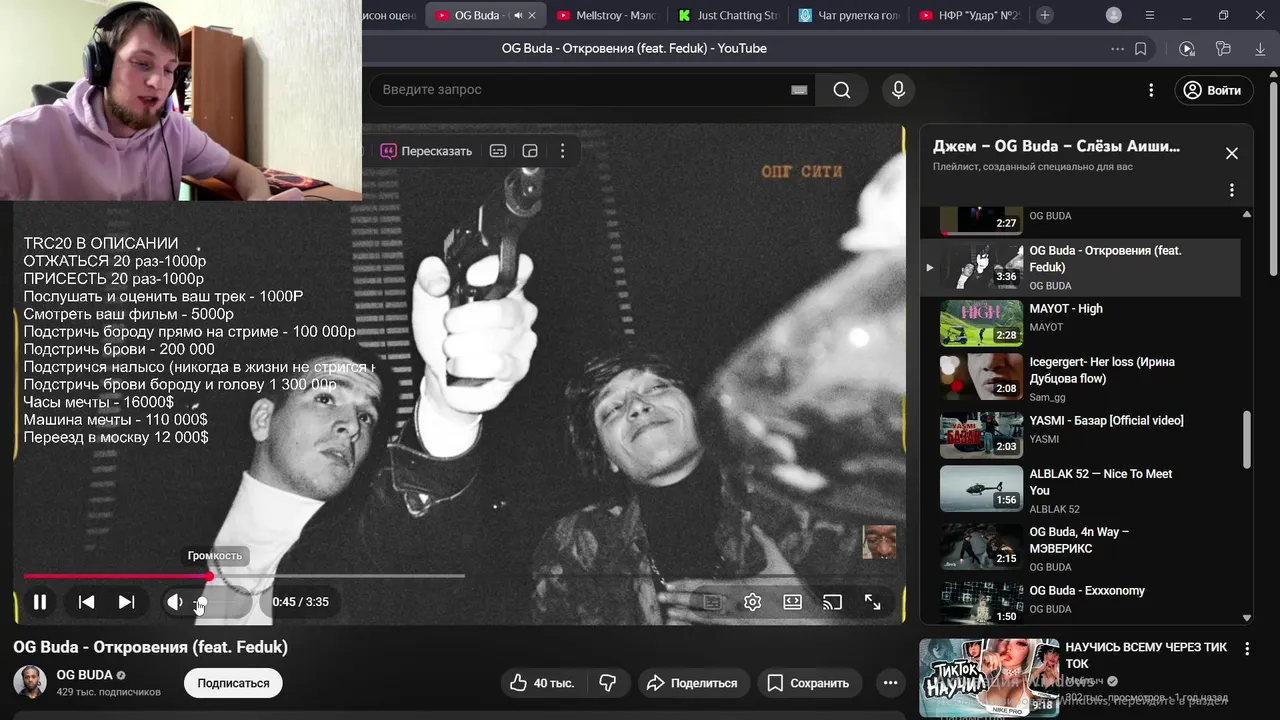Click the Сохранить save button
Screen dimensions: 1280x720
coord(808,683)
